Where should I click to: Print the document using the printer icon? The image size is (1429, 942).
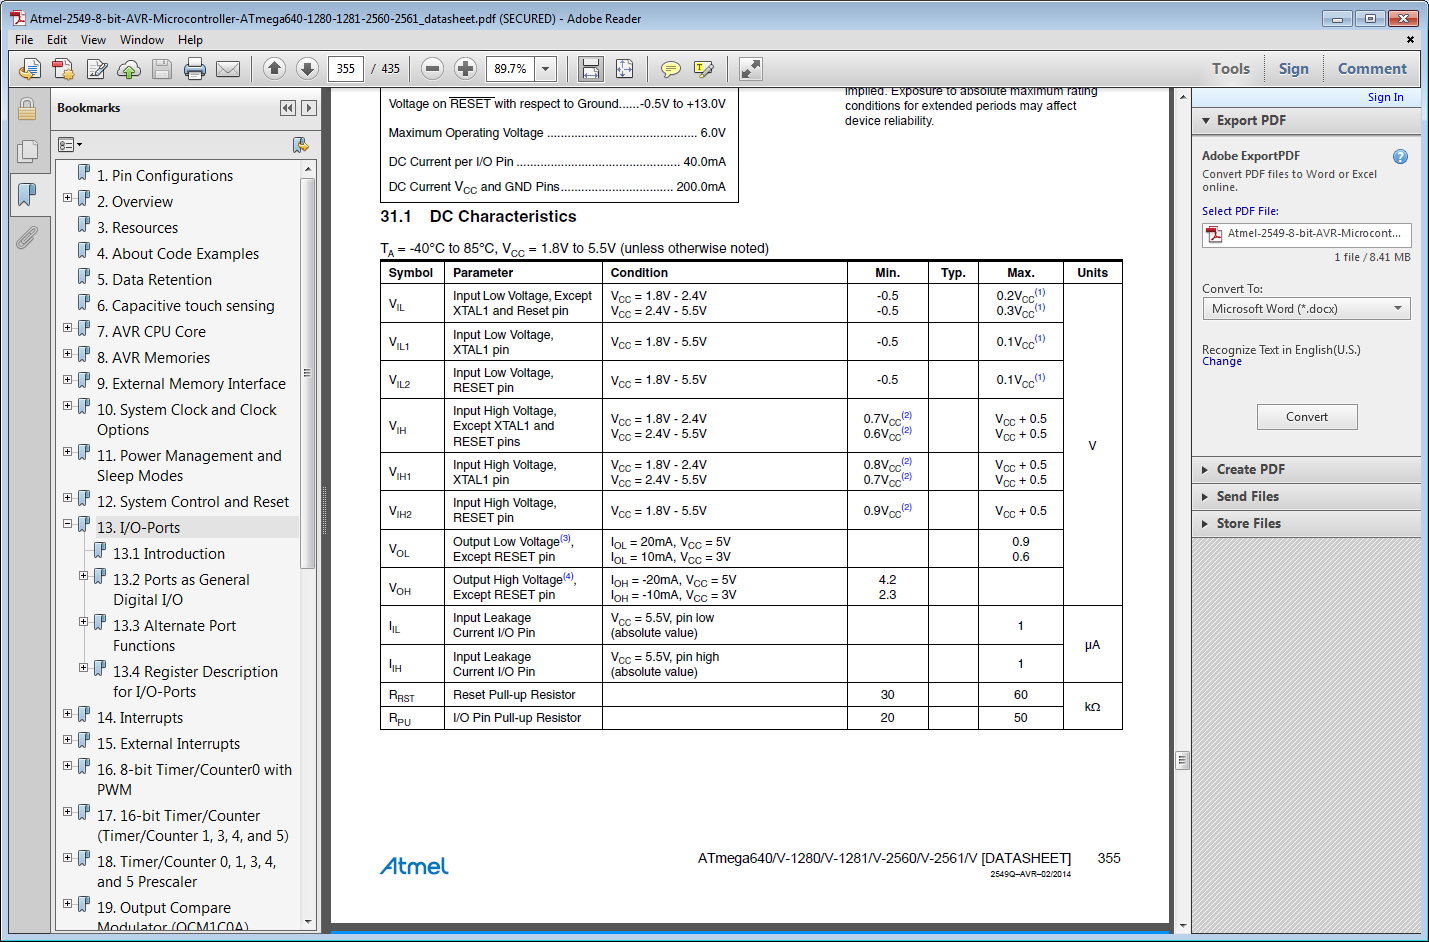point(195,69)
